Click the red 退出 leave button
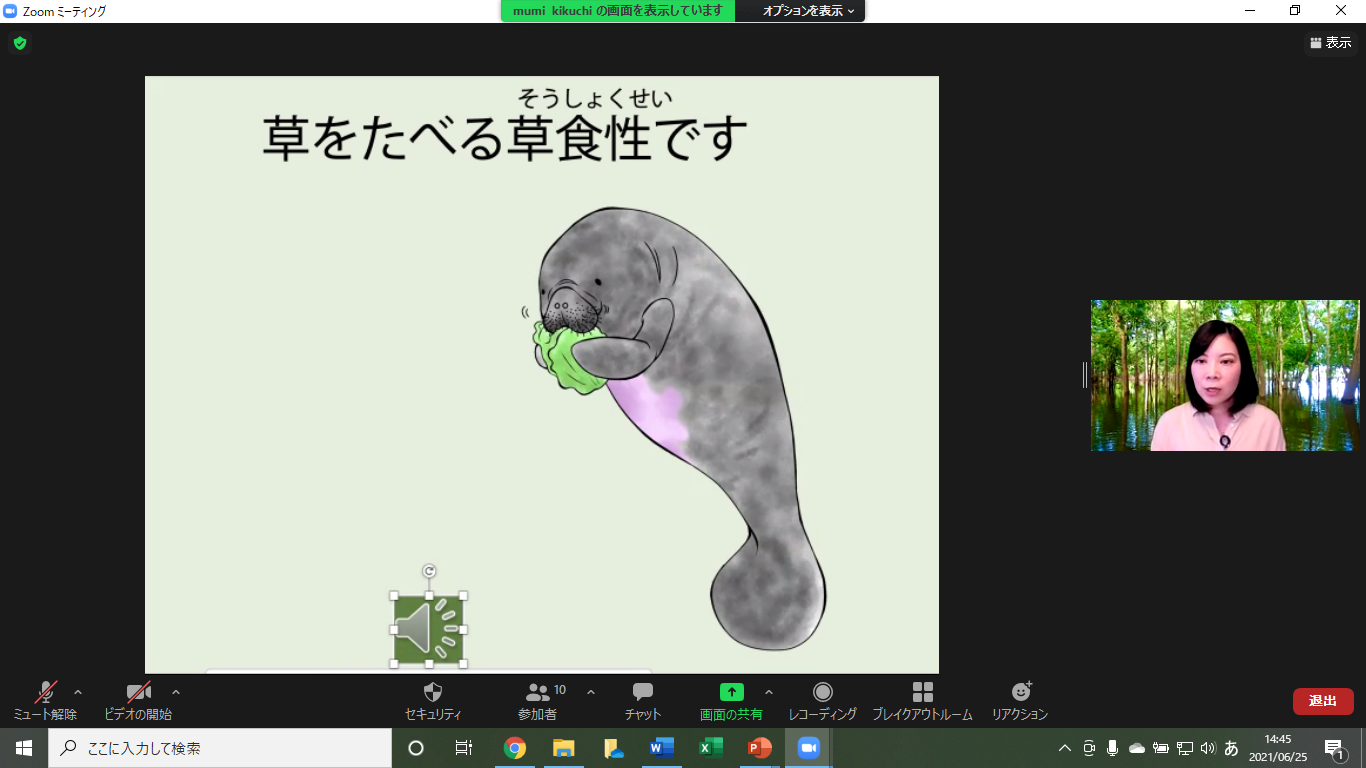Viewport: 1366px width, 768px height. (1322, 701)
